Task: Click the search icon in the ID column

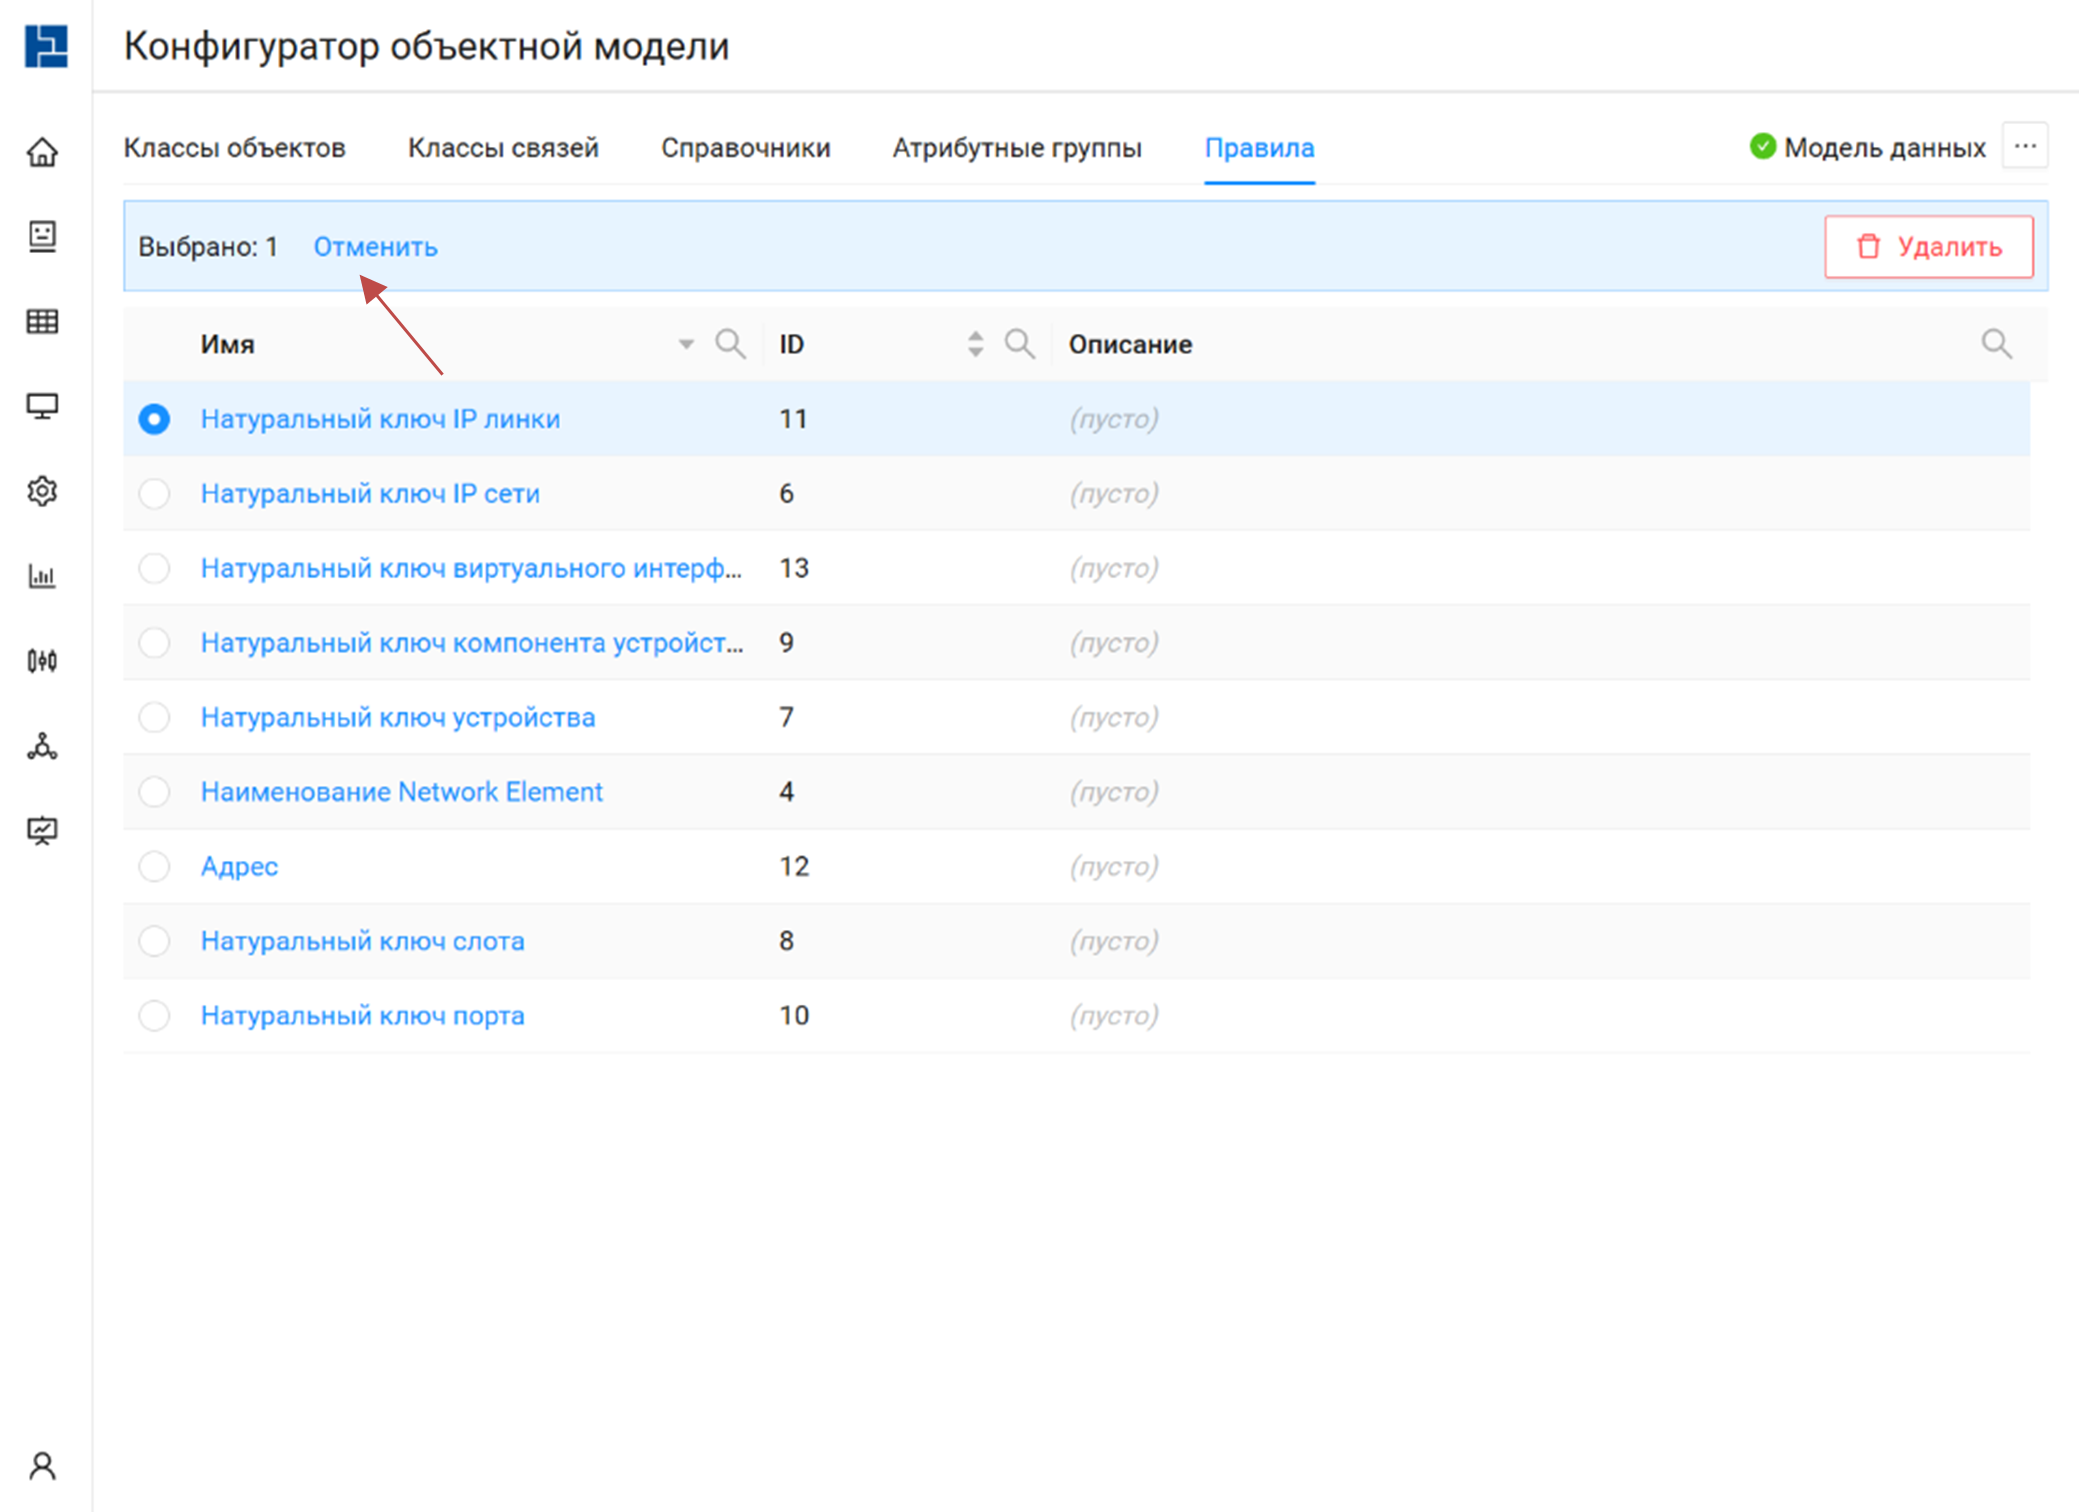Action: pyautogui.click(x=1019, y=344)
